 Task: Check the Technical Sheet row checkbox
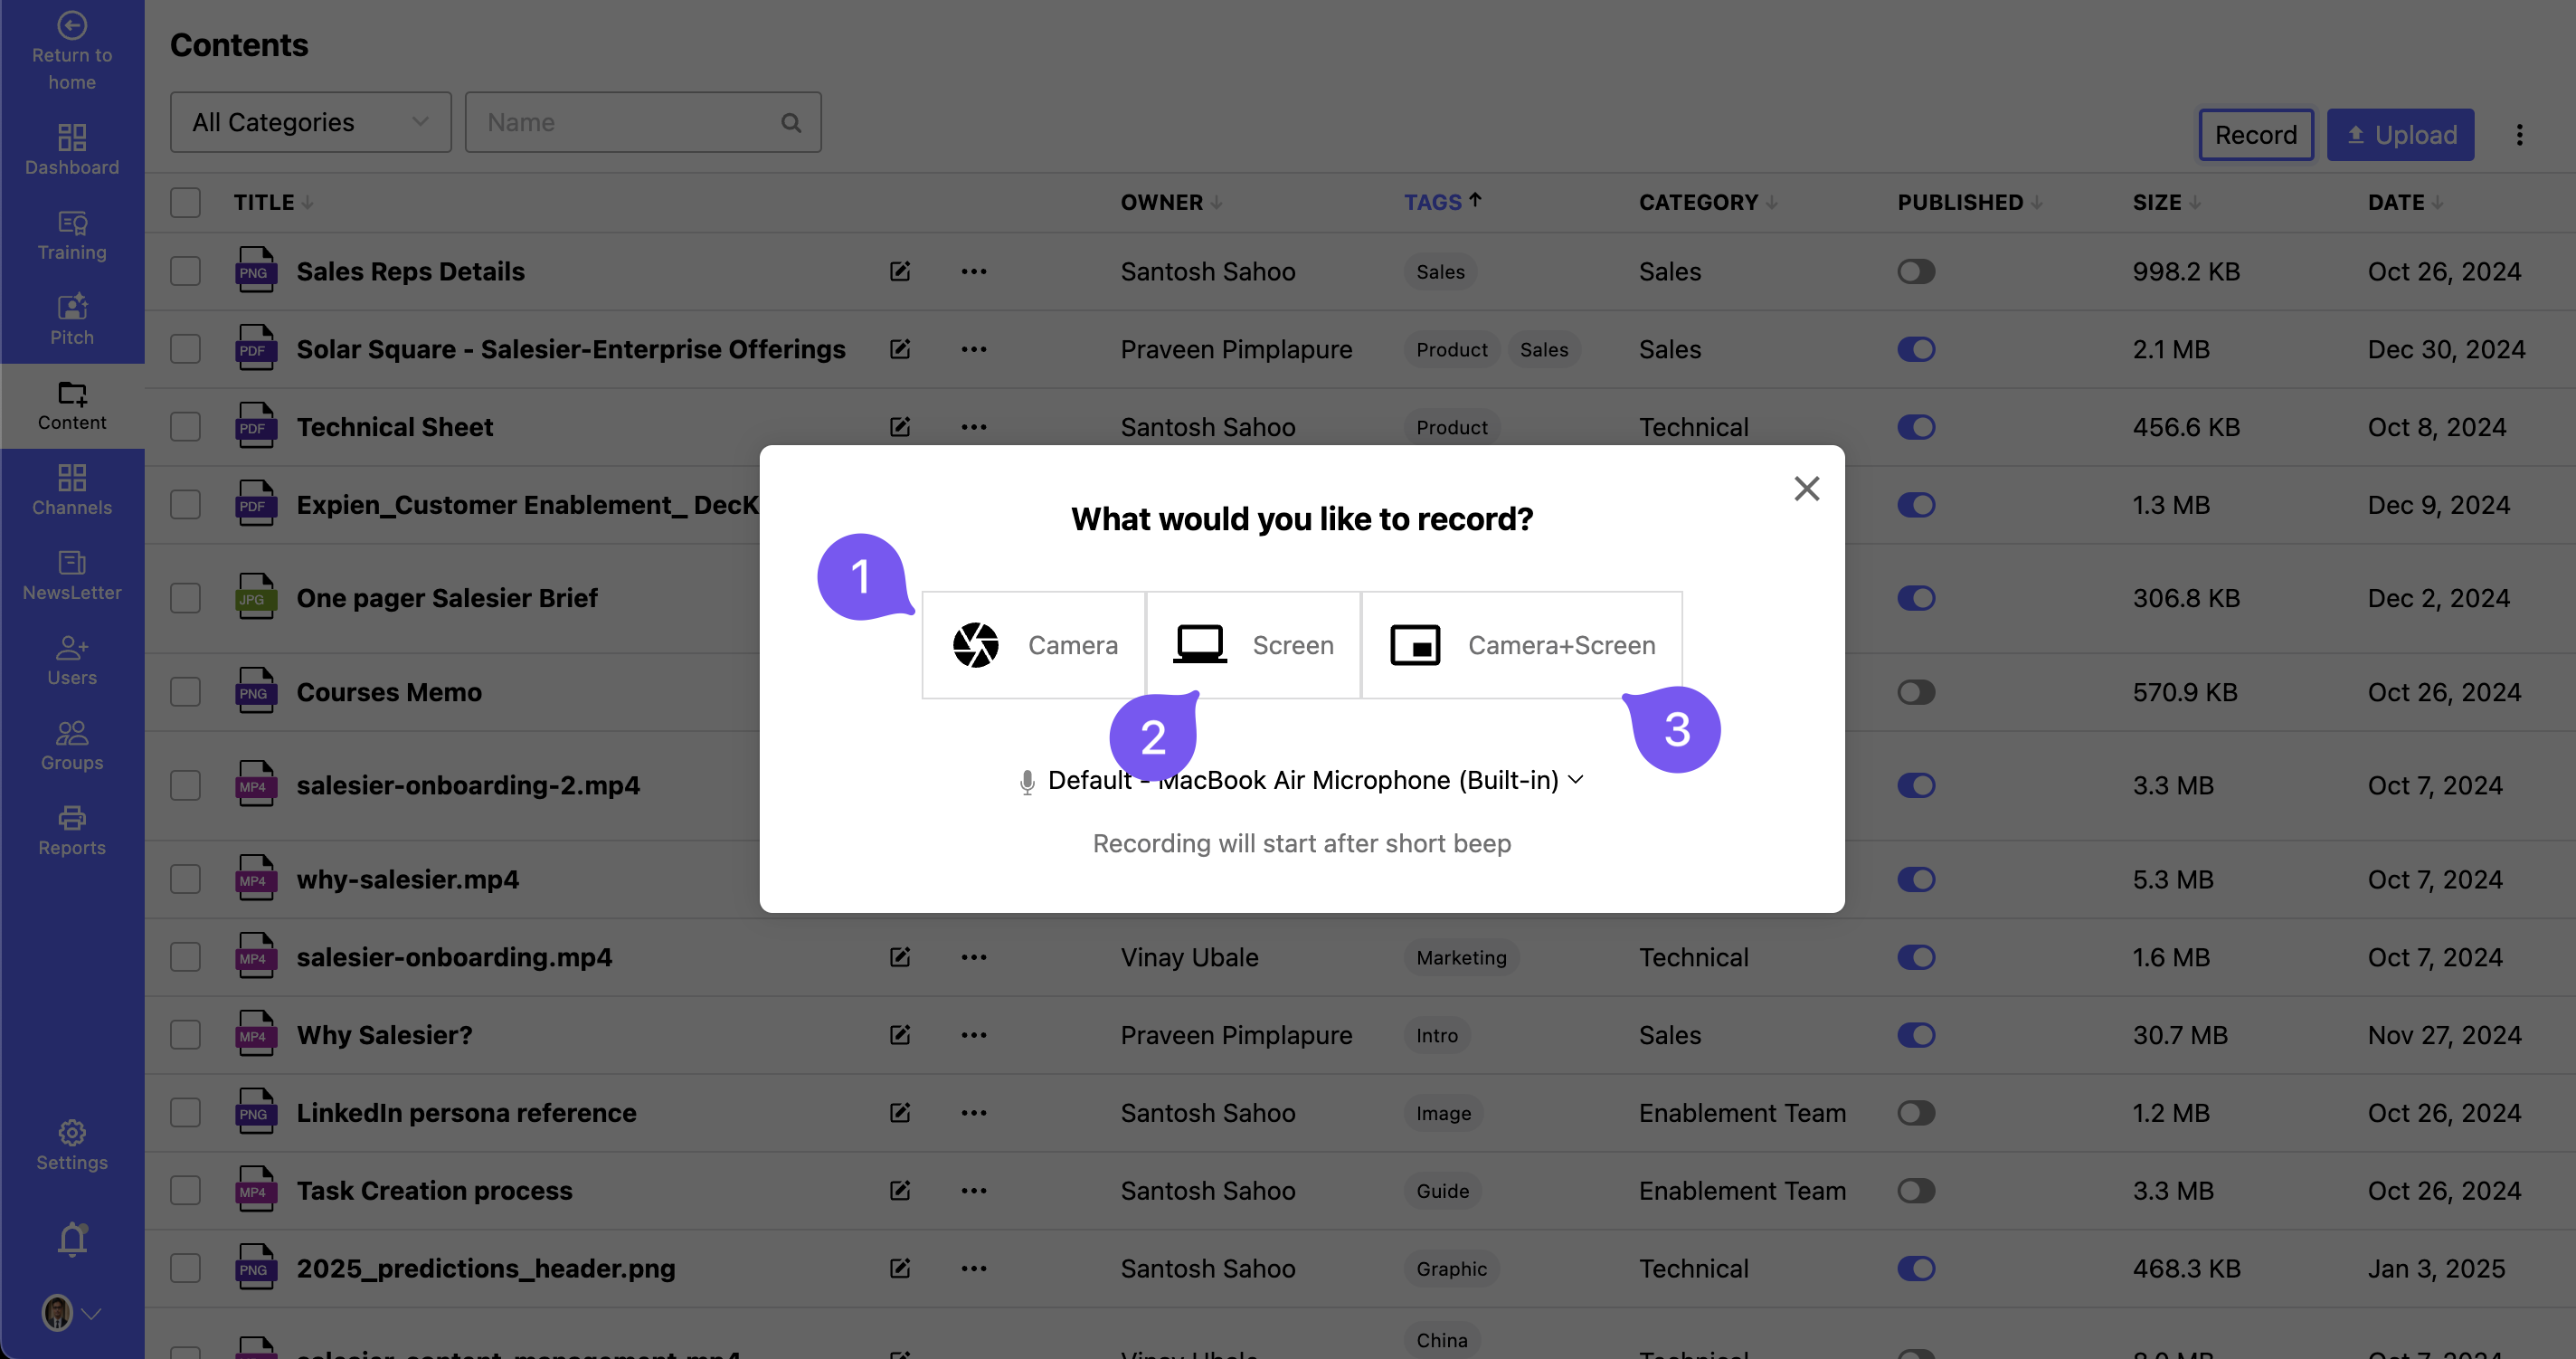coord(185,427)
